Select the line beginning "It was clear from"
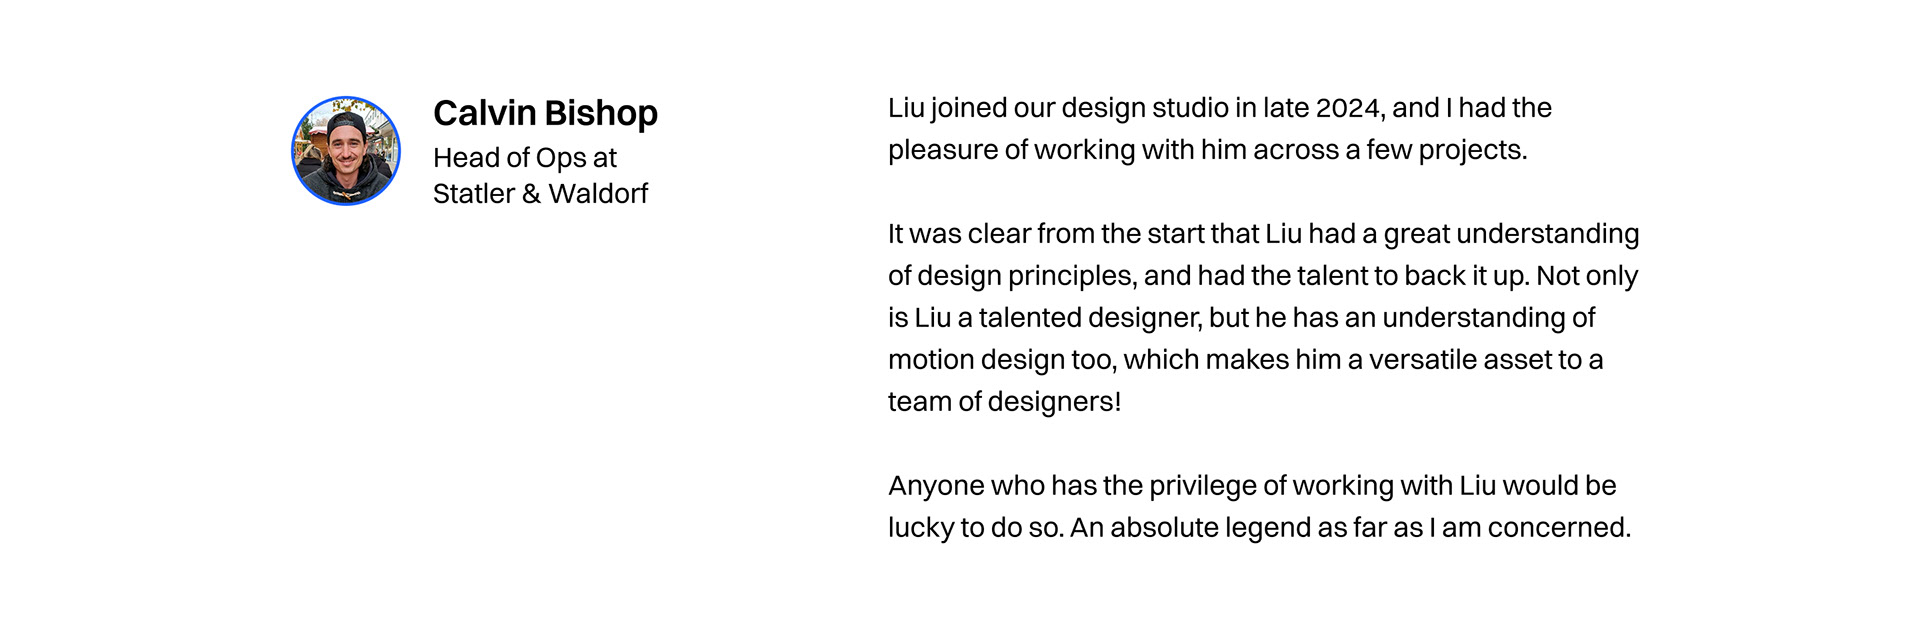The image size is (1920, 633). (x=1264, y=234)
